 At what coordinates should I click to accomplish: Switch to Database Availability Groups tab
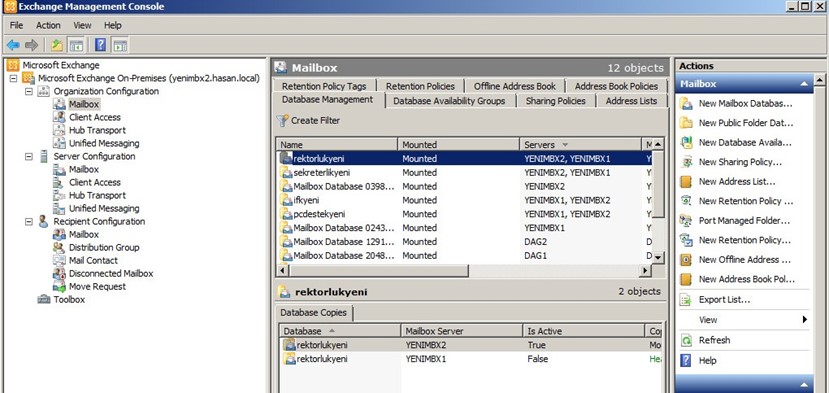(x=449, y=101)
